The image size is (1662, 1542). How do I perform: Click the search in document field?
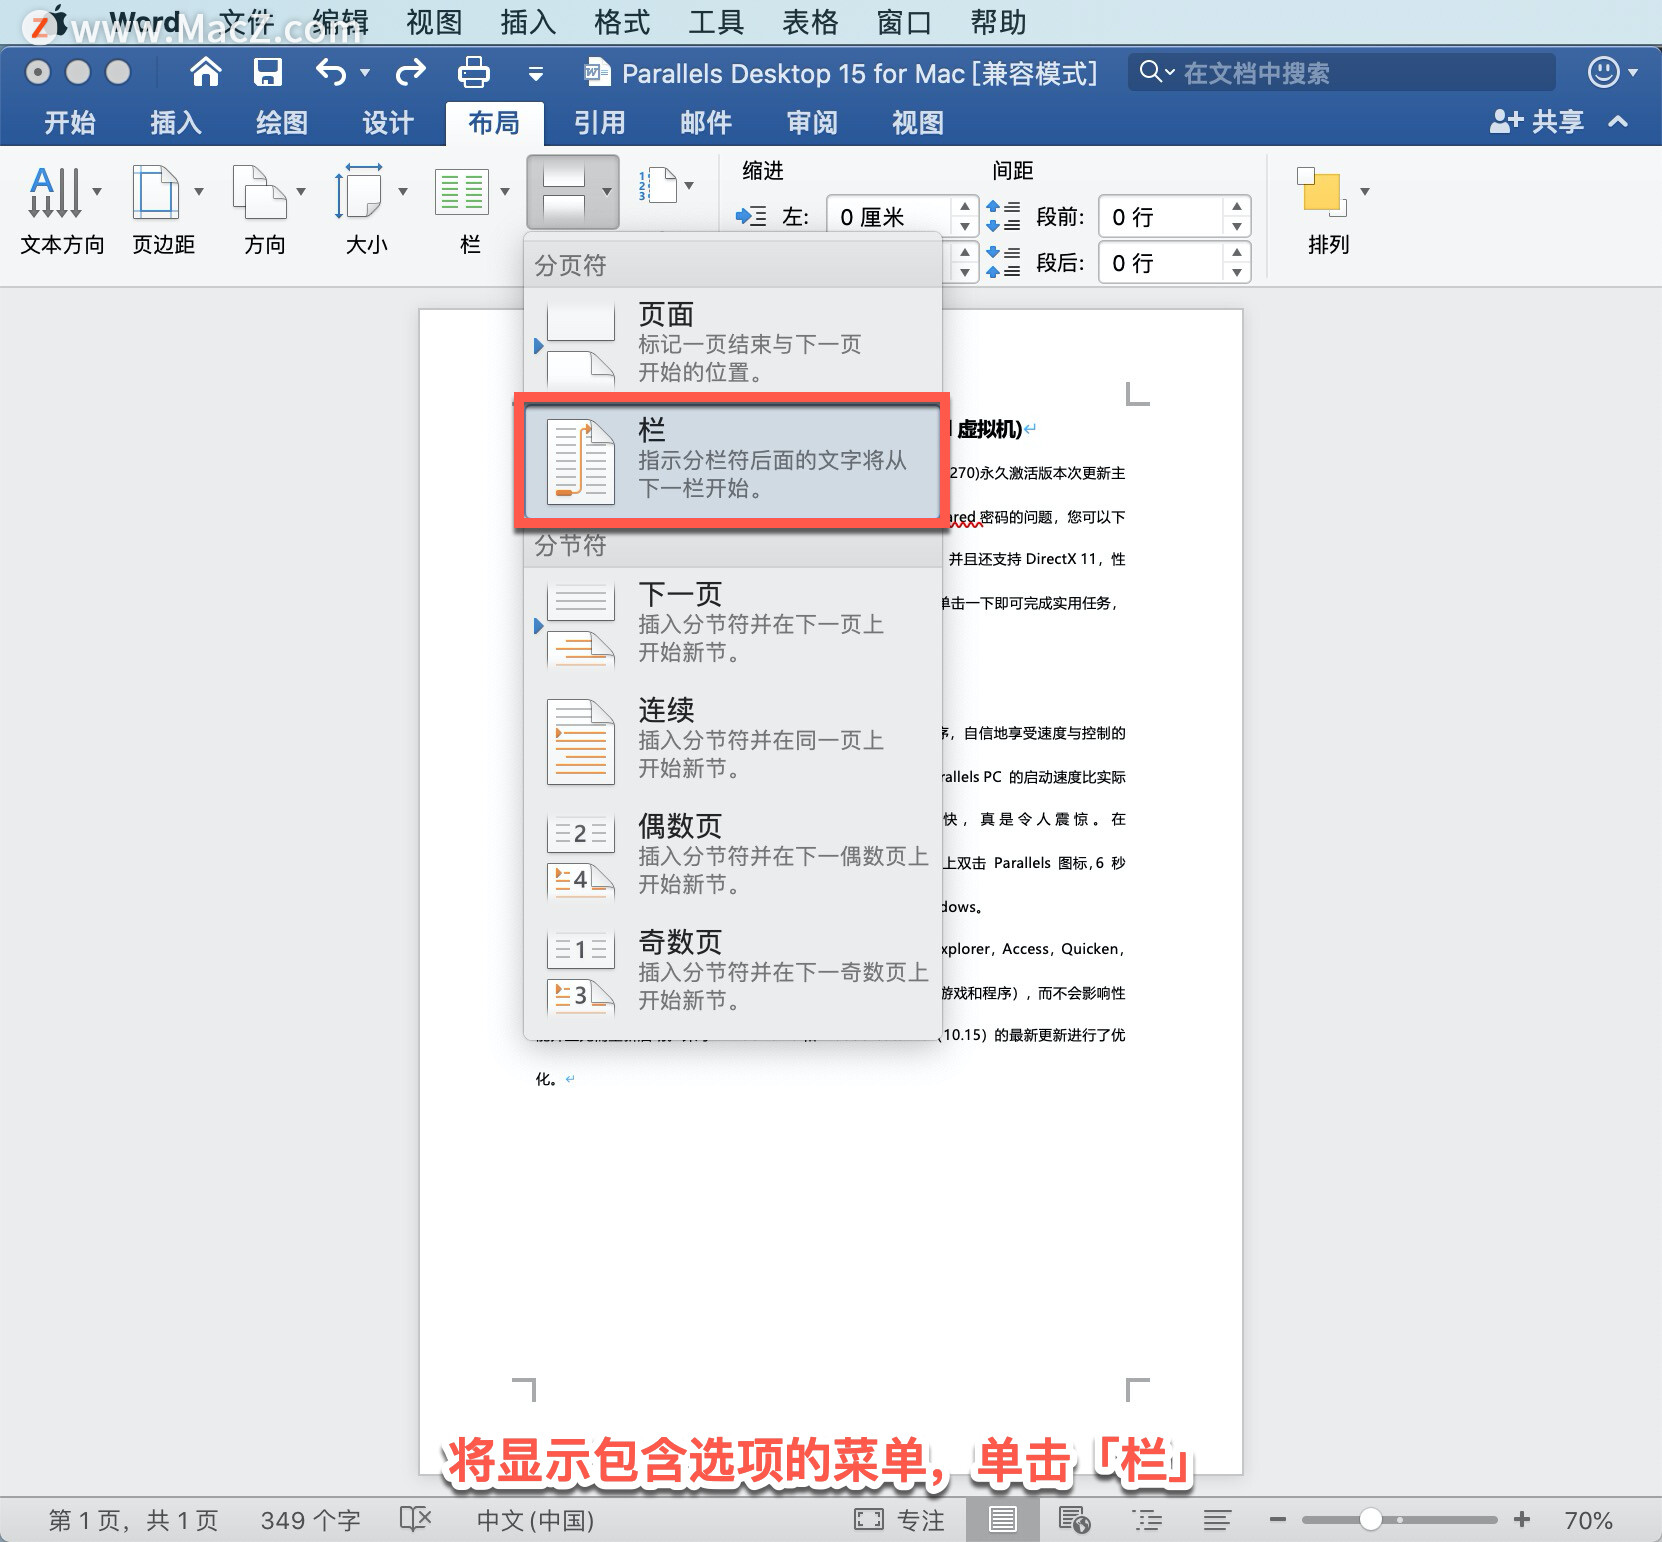point(1342,72)
